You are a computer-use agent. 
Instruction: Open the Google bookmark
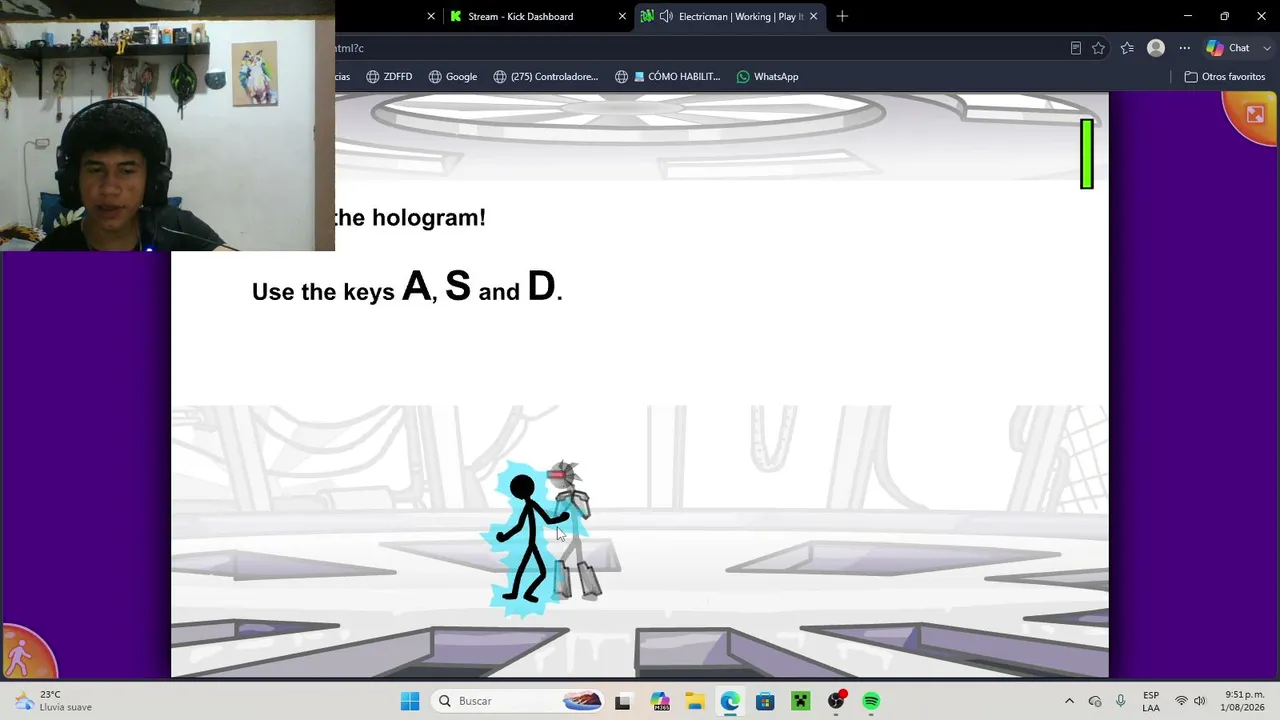452,77
